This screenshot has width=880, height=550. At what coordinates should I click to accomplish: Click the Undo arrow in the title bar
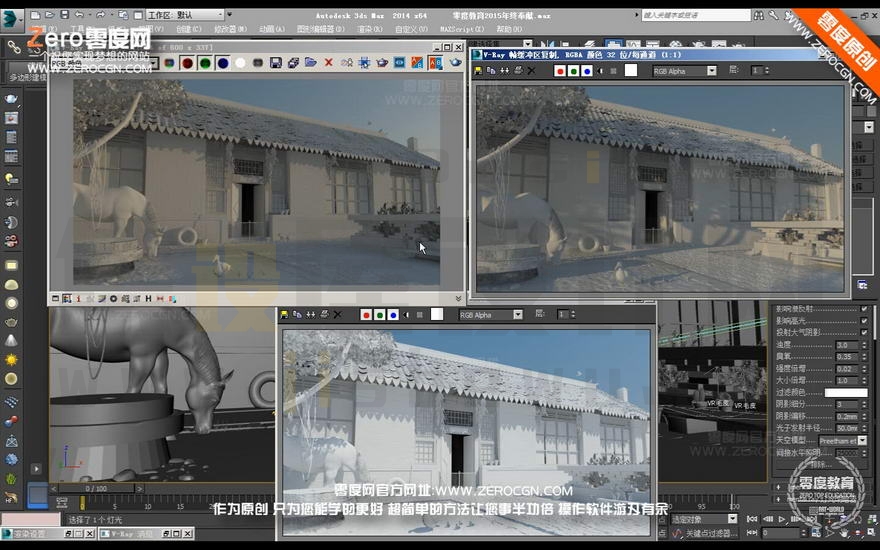point(80,15)
